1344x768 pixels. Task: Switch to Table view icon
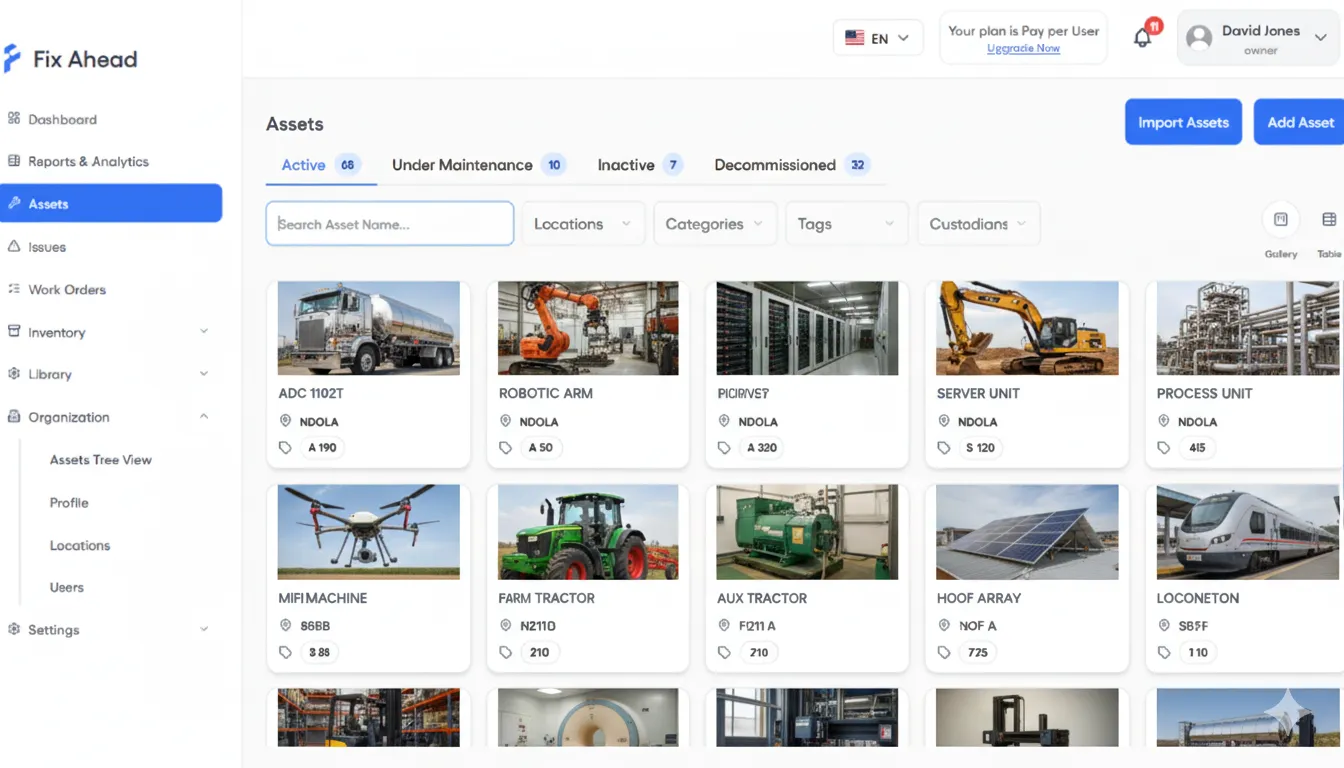pyautogui.click(x=1329, y=220)
